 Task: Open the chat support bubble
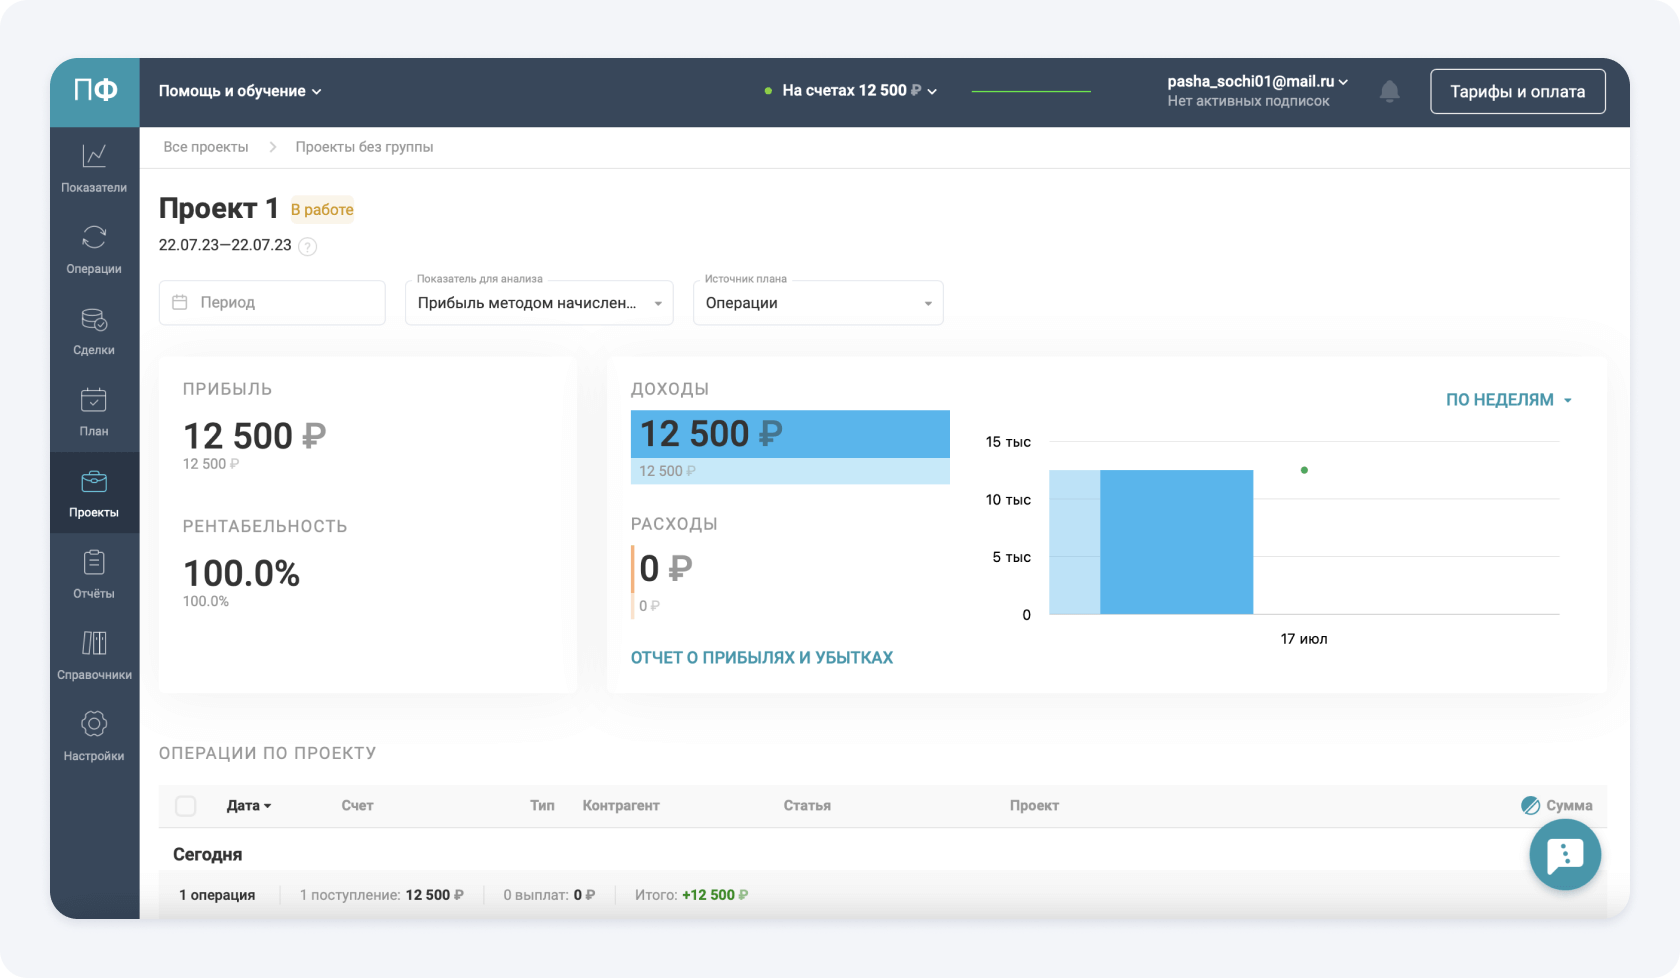(x=1564, y=855)
